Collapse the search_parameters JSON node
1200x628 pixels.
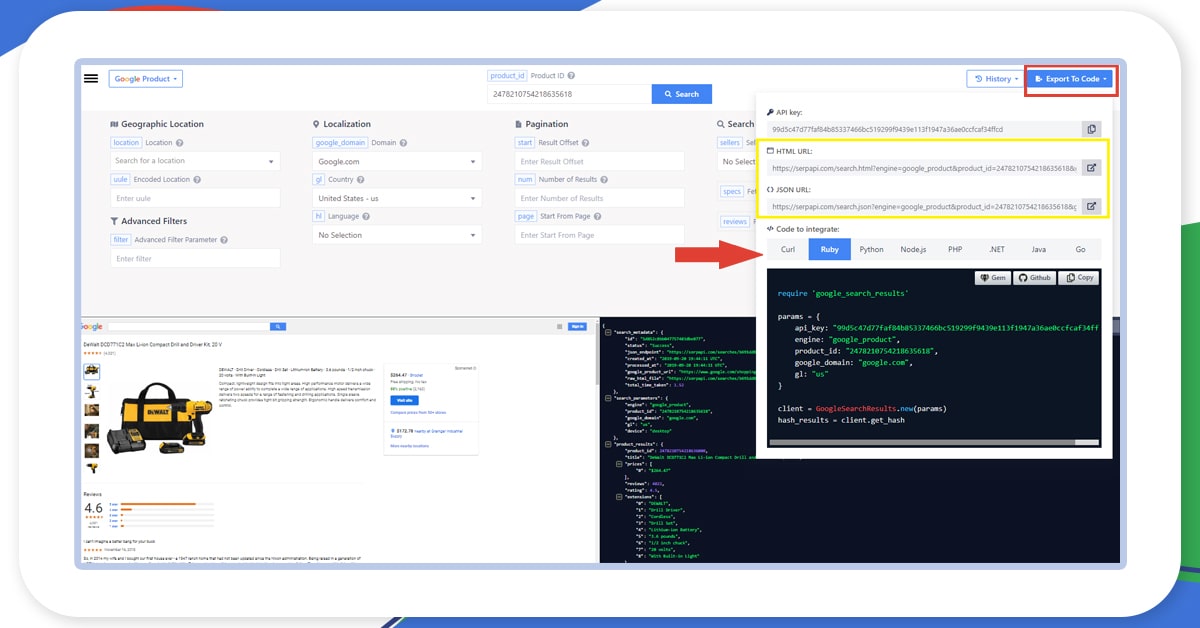click(x=606, y=398)
